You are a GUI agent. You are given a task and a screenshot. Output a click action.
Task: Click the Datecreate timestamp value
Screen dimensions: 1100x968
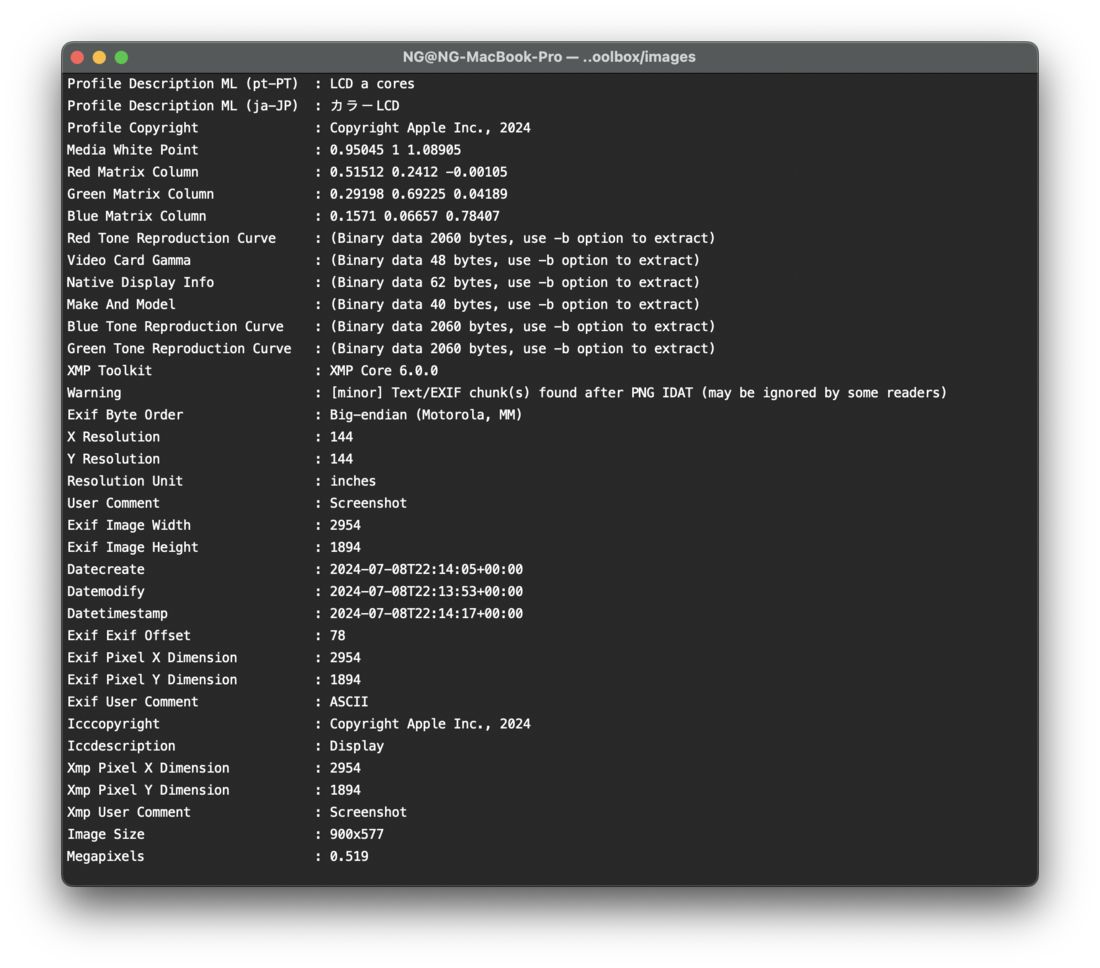[426, 570]
